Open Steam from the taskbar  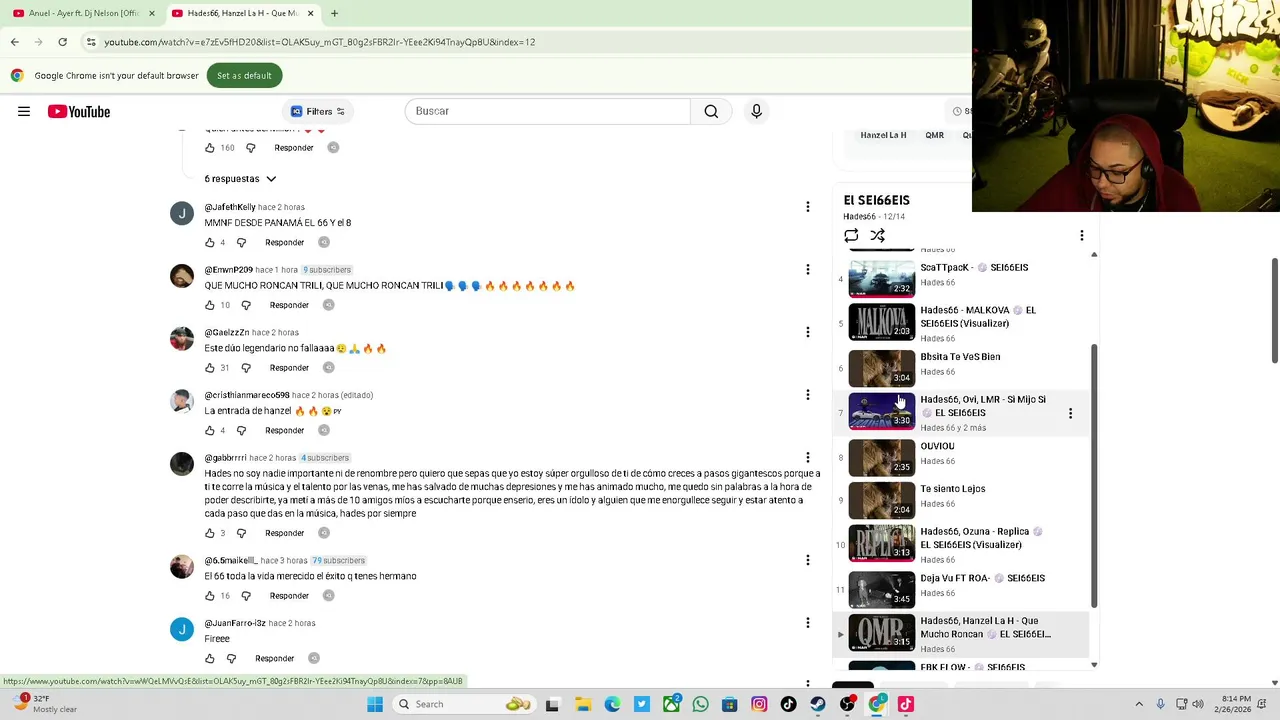point(818,704)
